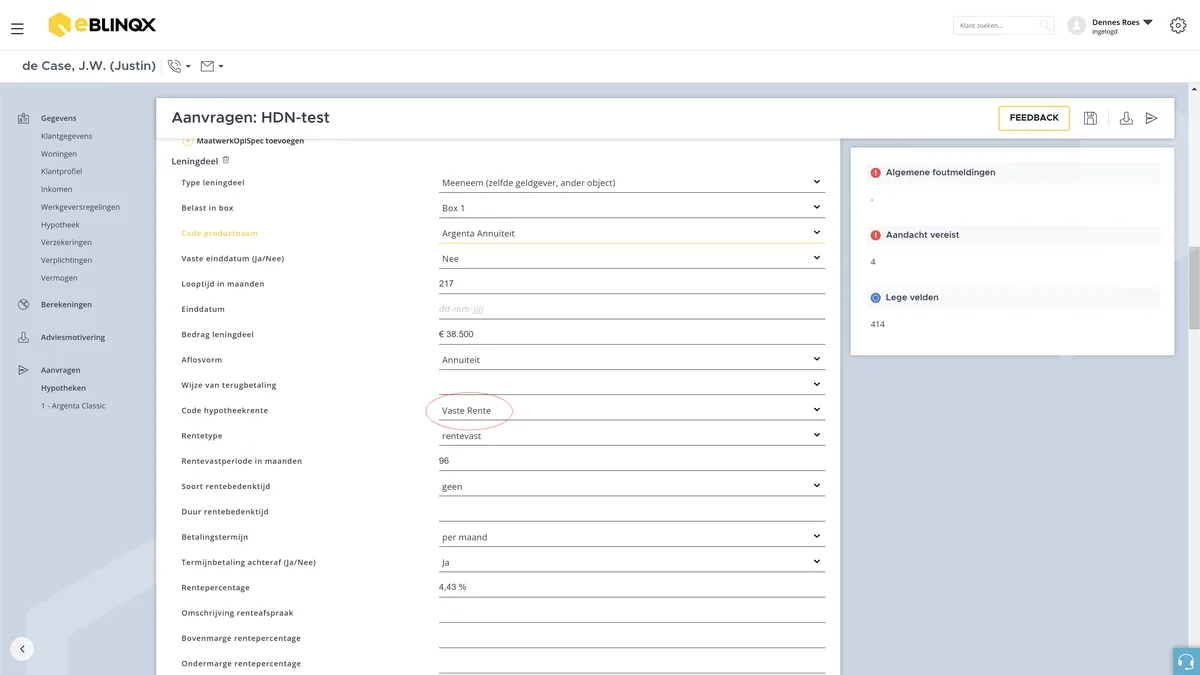Screen dimensions: 1200x675
Task: Open Woningen in the sidebar
Action: [x=59, y=154]
